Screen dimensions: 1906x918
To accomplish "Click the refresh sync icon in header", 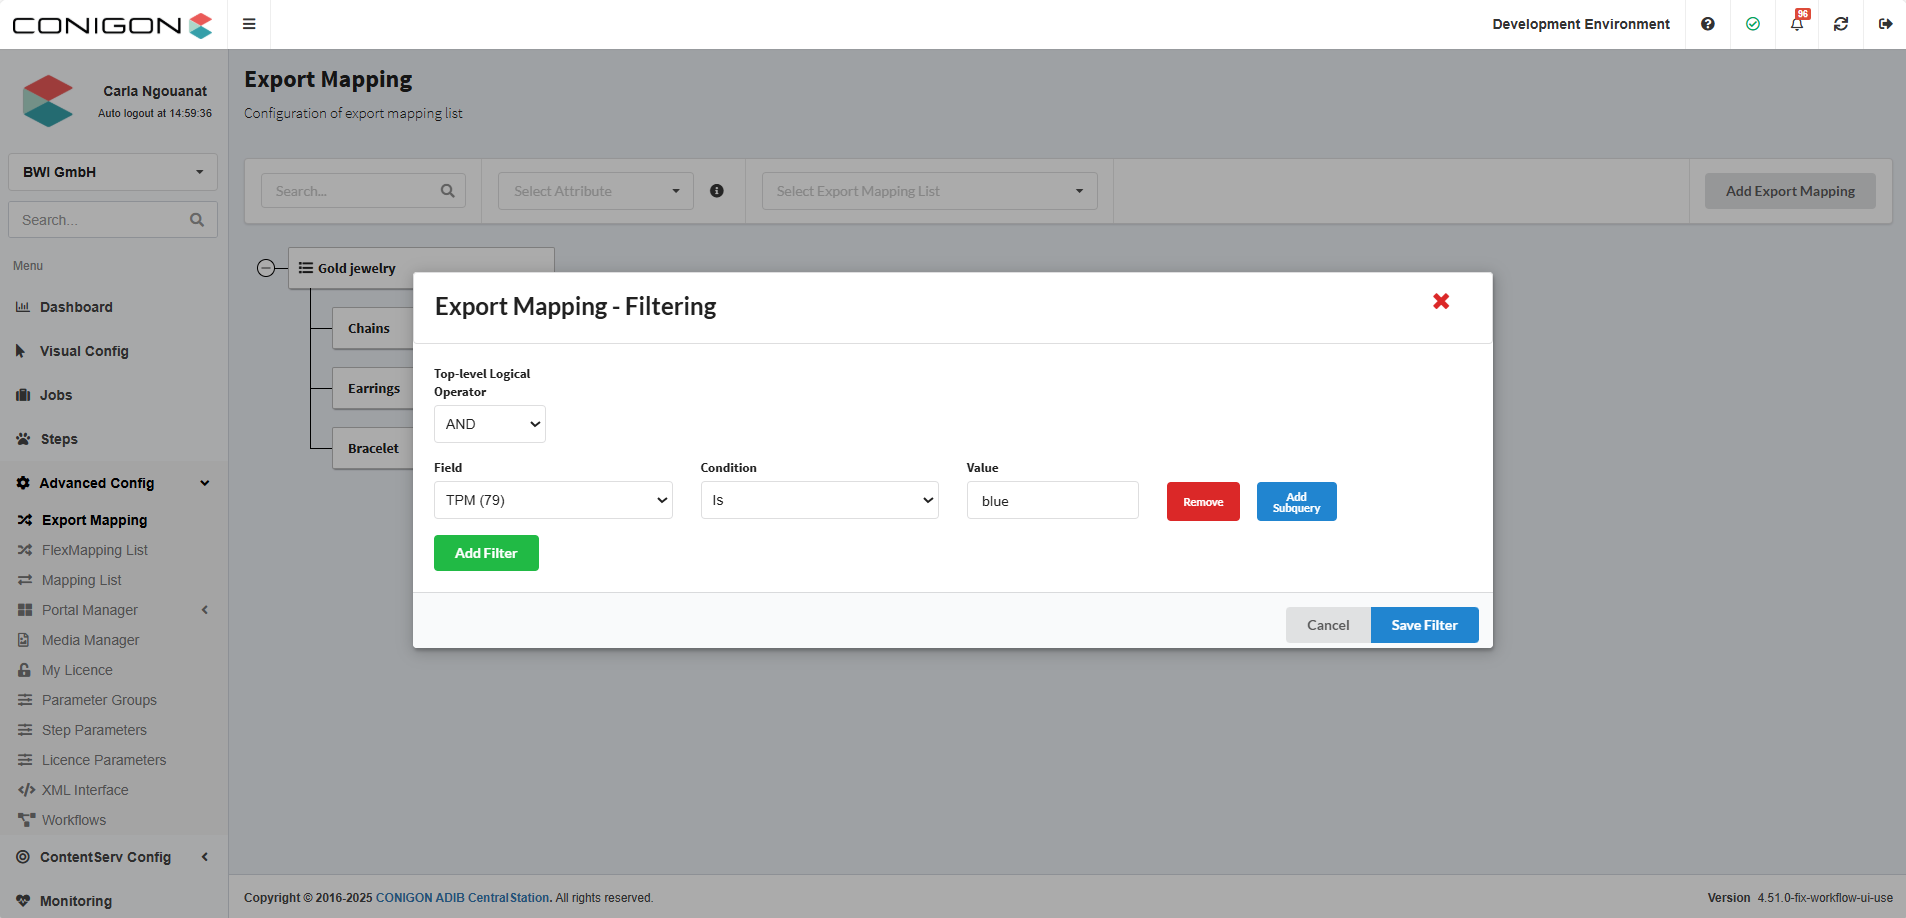I will click(x=1840, y=24).
